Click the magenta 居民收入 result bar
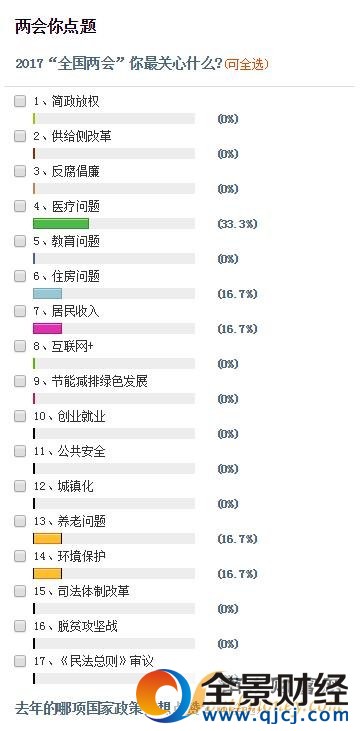Image resolution: width=360 pixels, height=731 pixels. pos(47,329)
